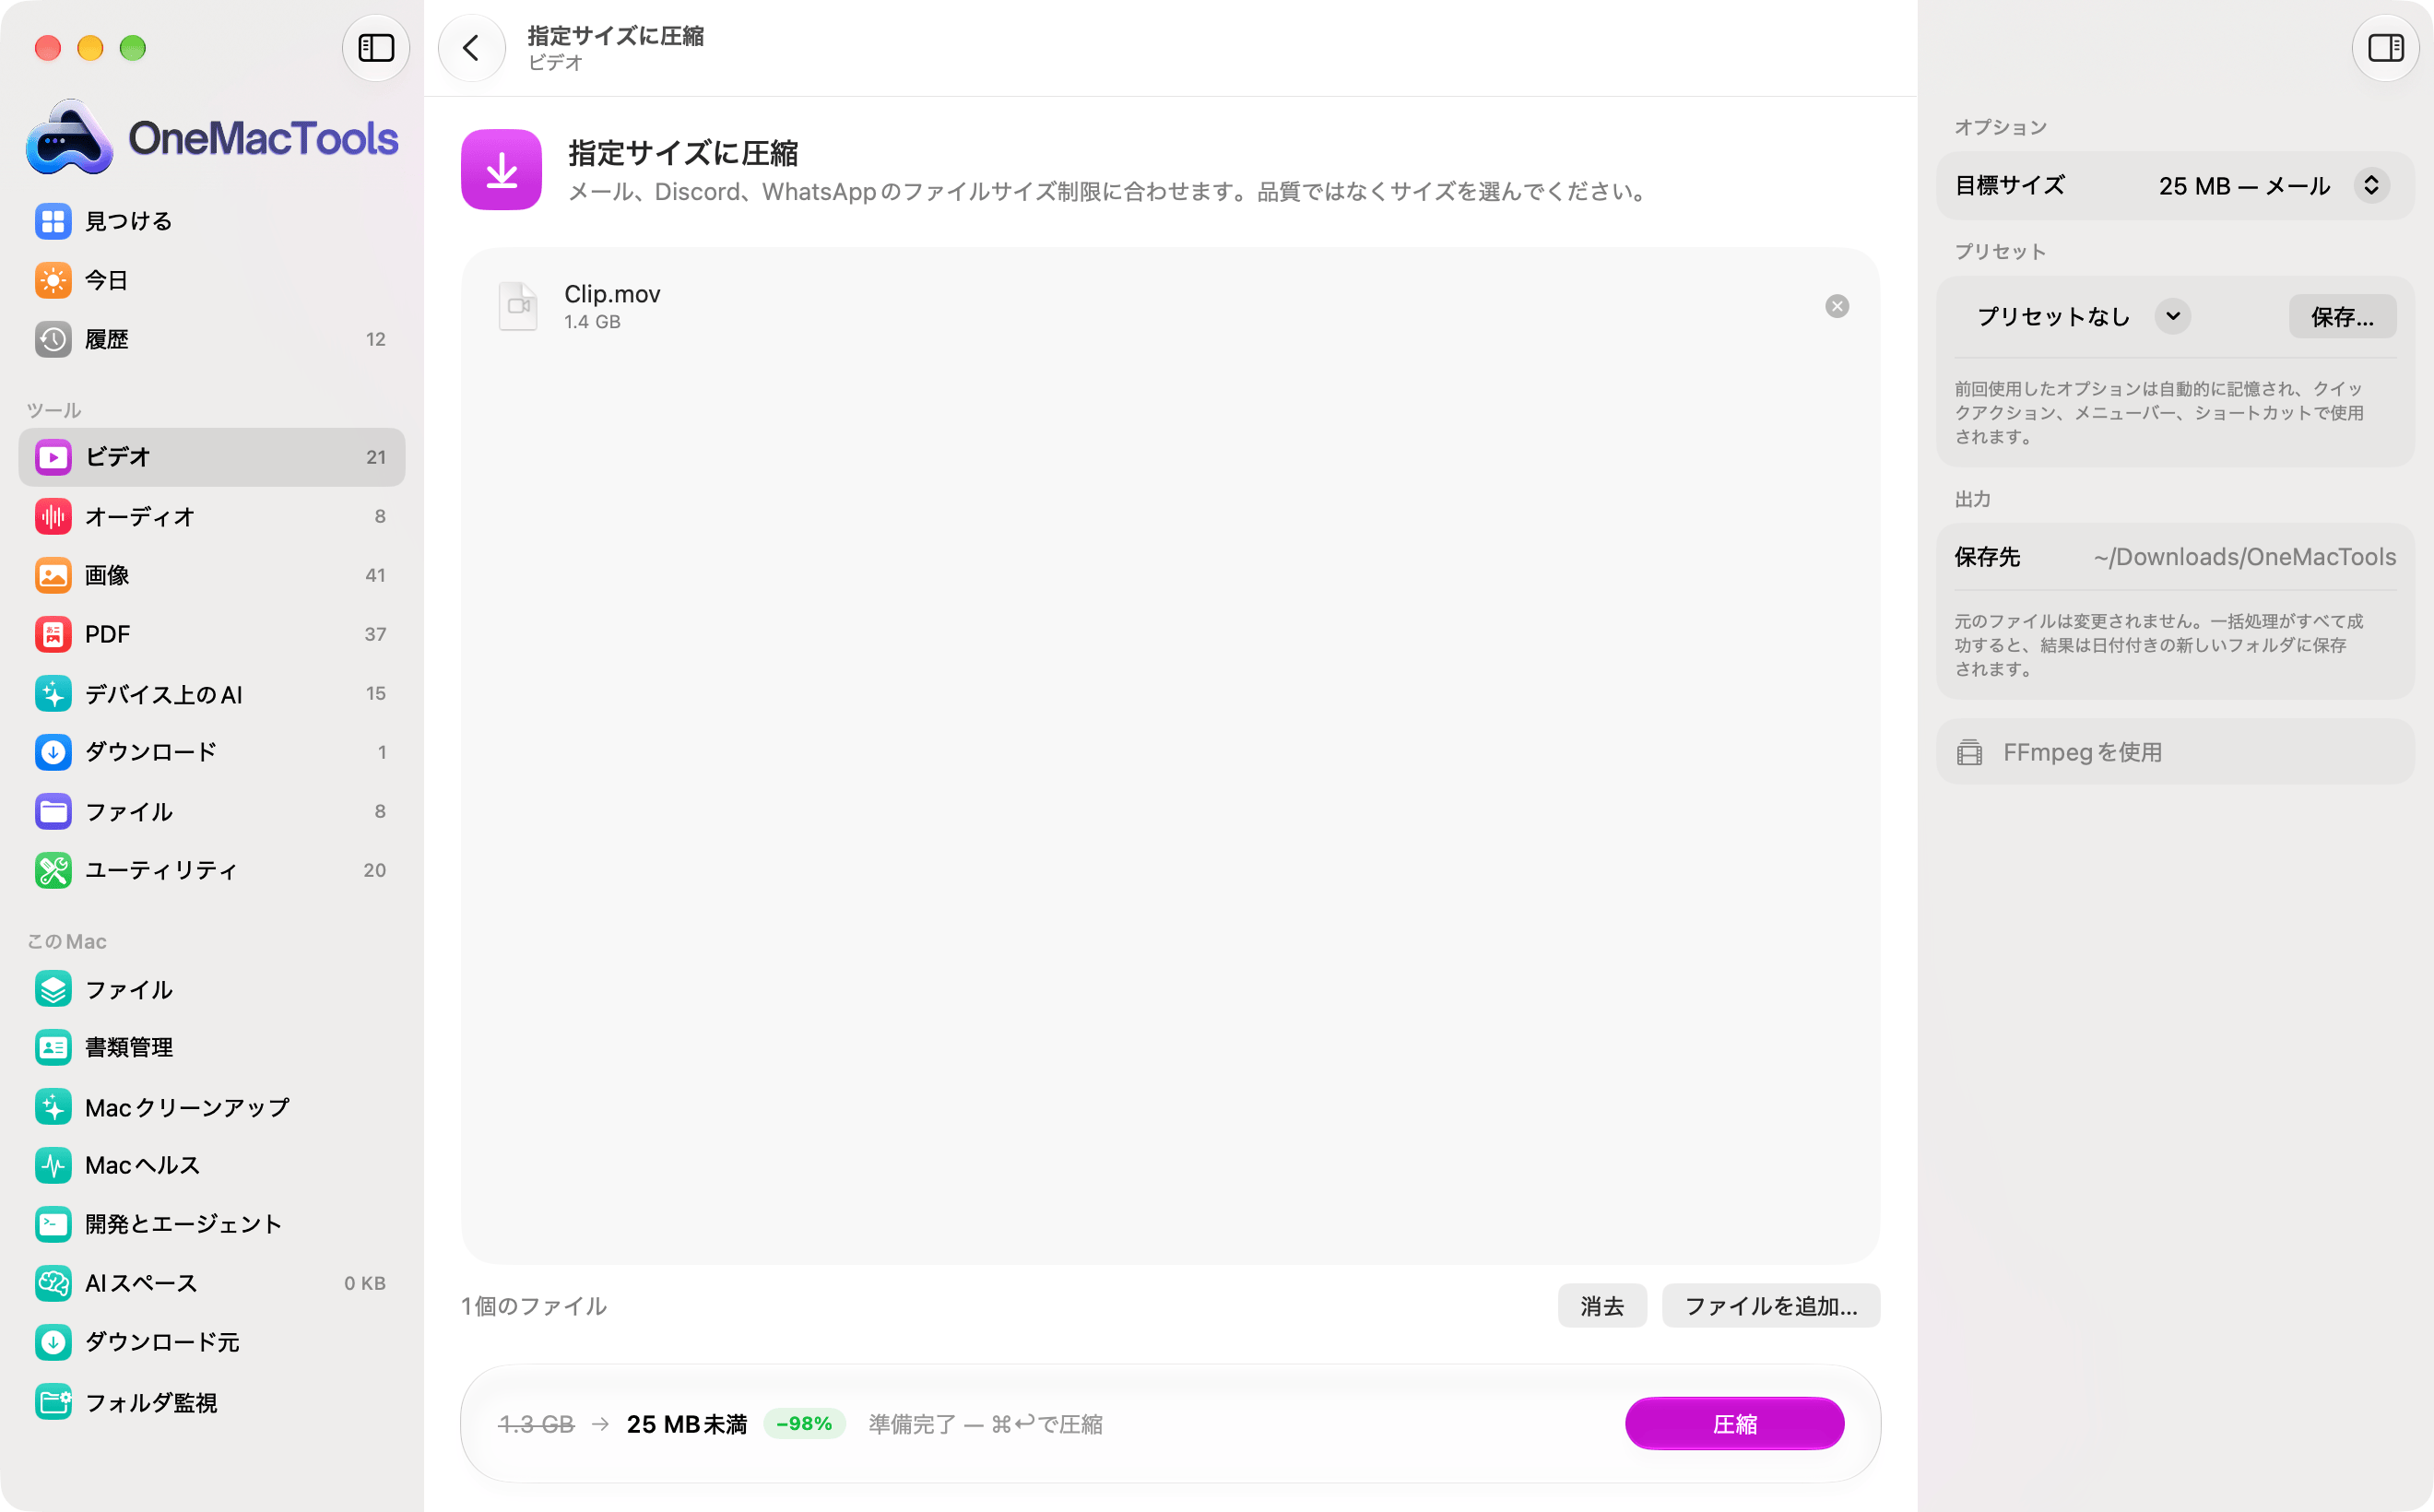Click the 消去 button
The width and height of the screenshot is (2434, 1512).
[x=1602, y=1306]
